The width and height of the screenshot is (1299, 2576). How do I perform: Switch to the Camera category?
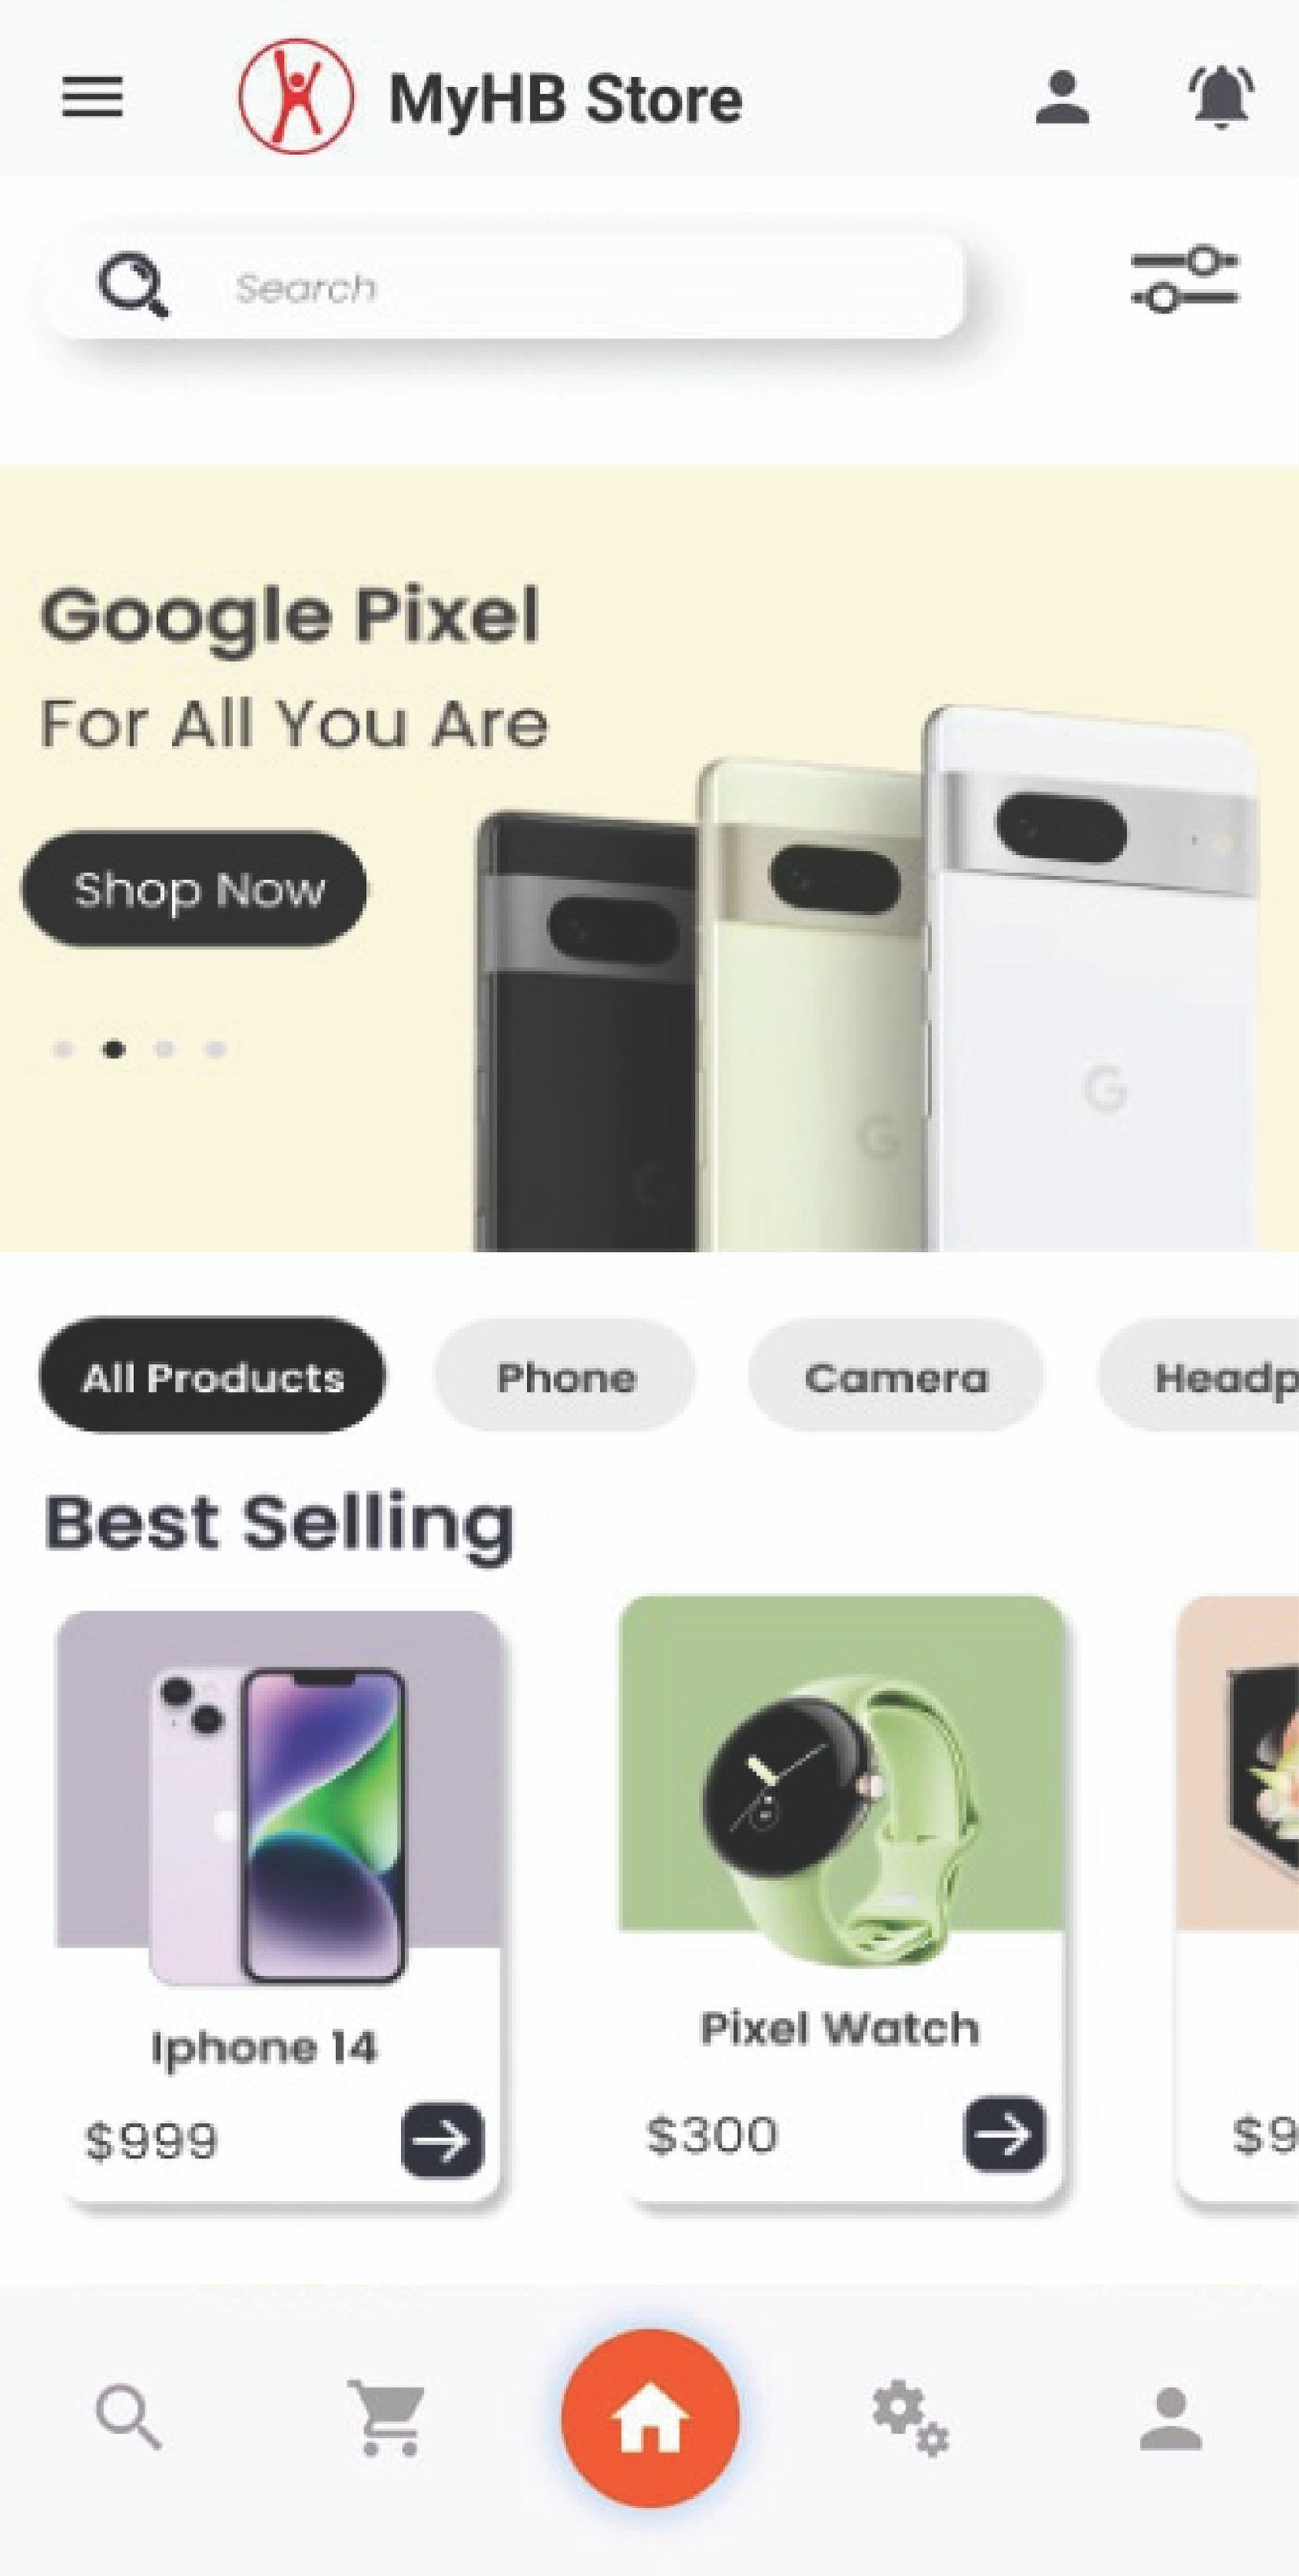pyautogui.click(x=896, y=1376)
